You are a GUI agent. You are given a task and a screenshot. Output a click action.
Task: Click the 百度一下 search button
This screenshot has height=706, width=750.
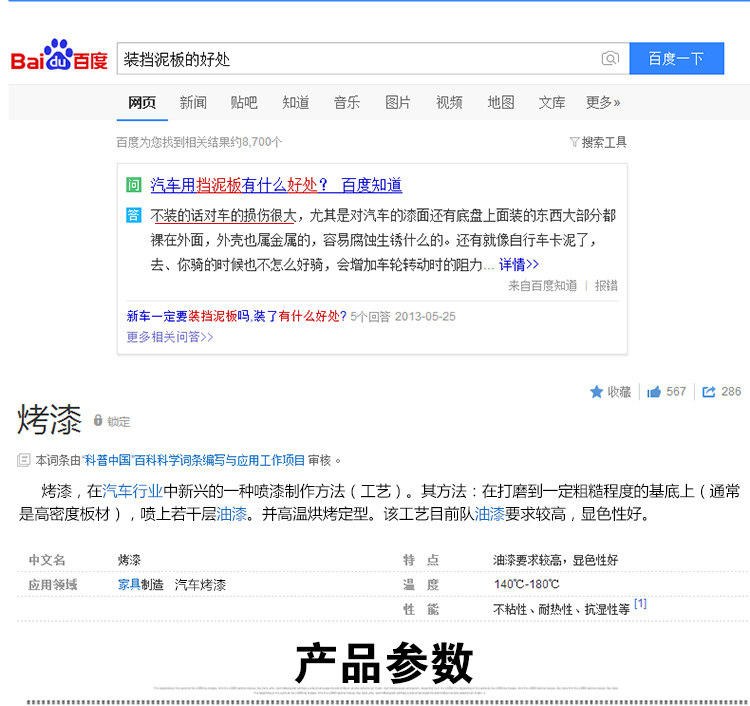(x=676, y=58)
